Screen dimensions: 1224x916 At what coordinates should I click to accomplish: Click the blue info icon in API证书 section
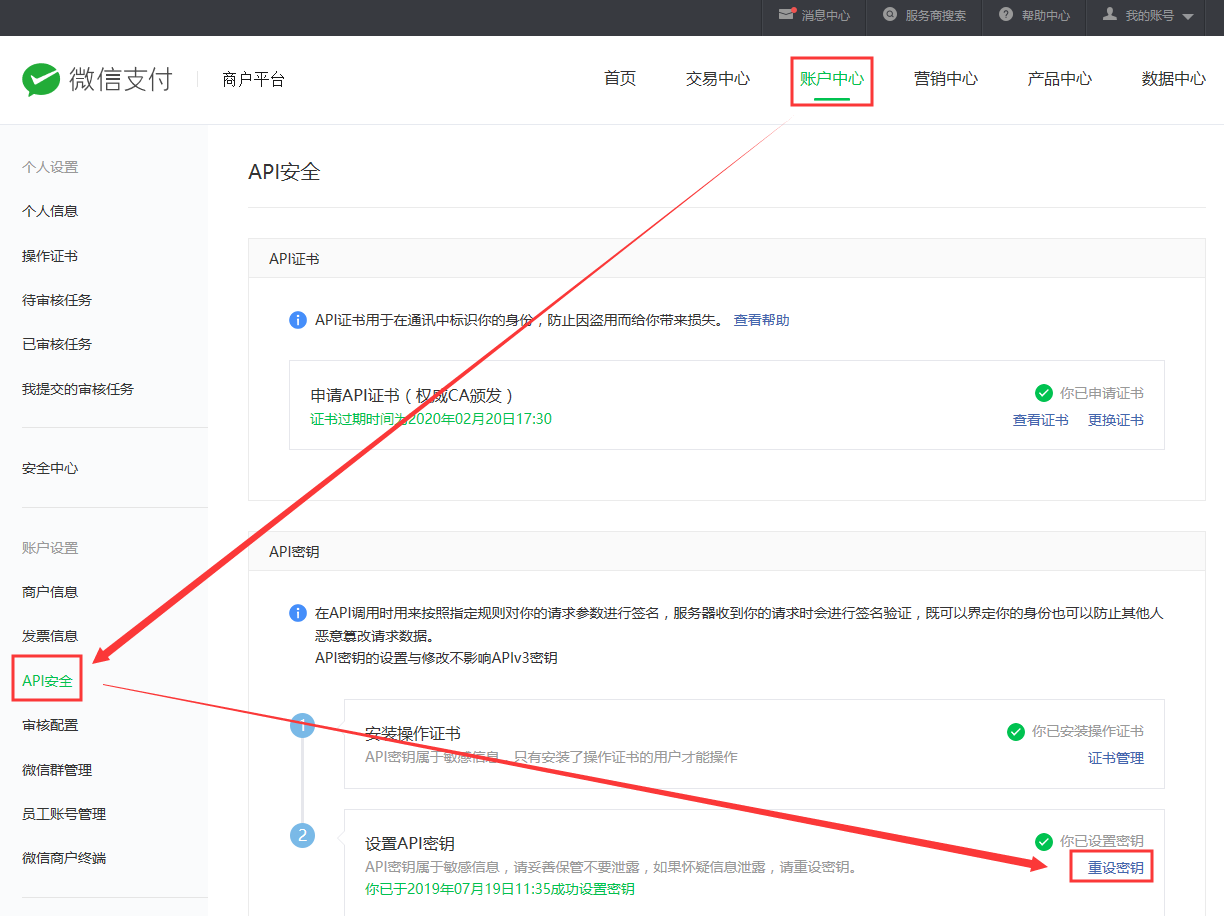298,320
